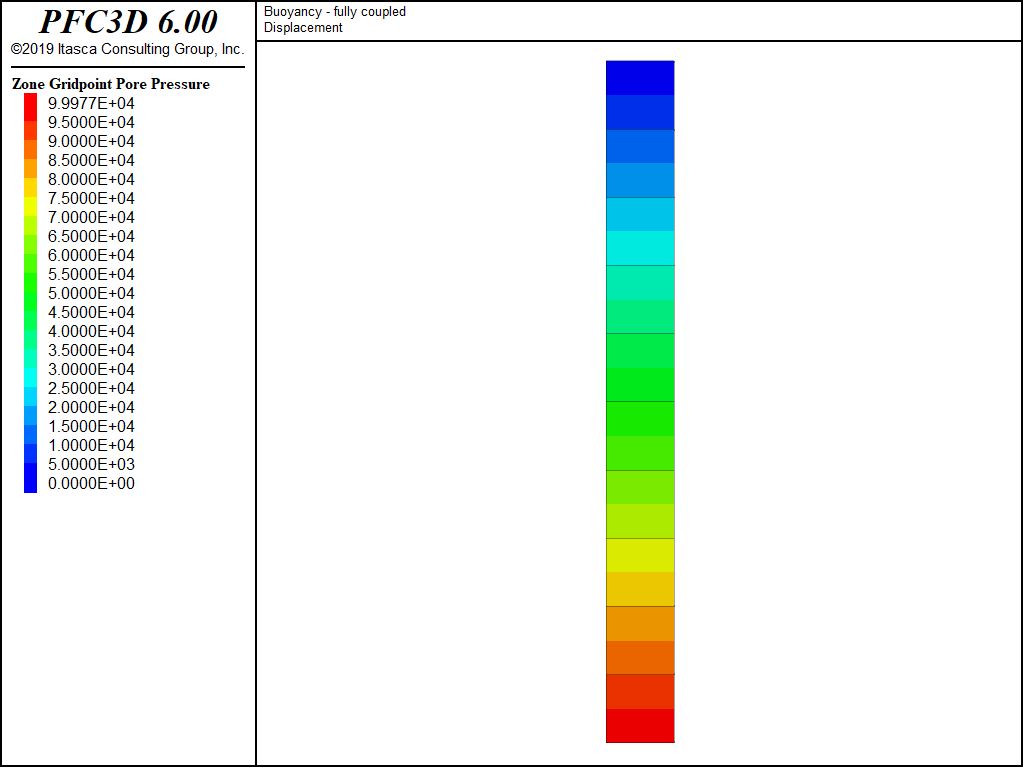Select legend value 7.5000E+04

tap(91, 198)
